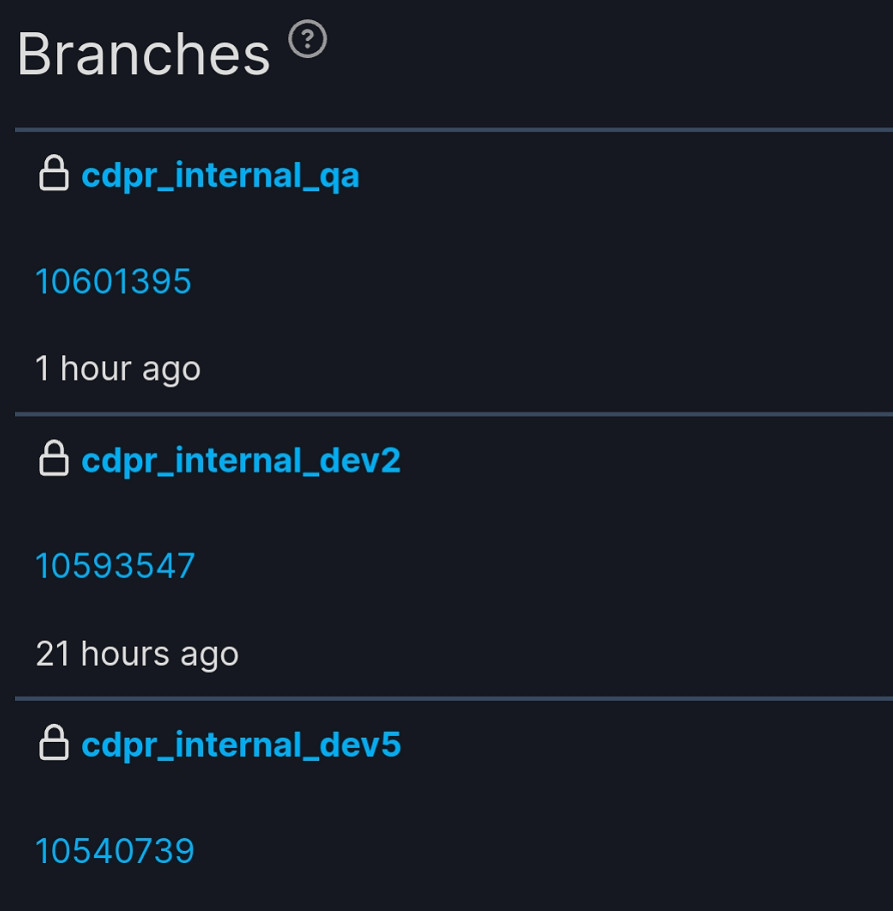Open the cdpr_internal_qa branch
This screenshot has height=911, width=893.
(220, 176)
